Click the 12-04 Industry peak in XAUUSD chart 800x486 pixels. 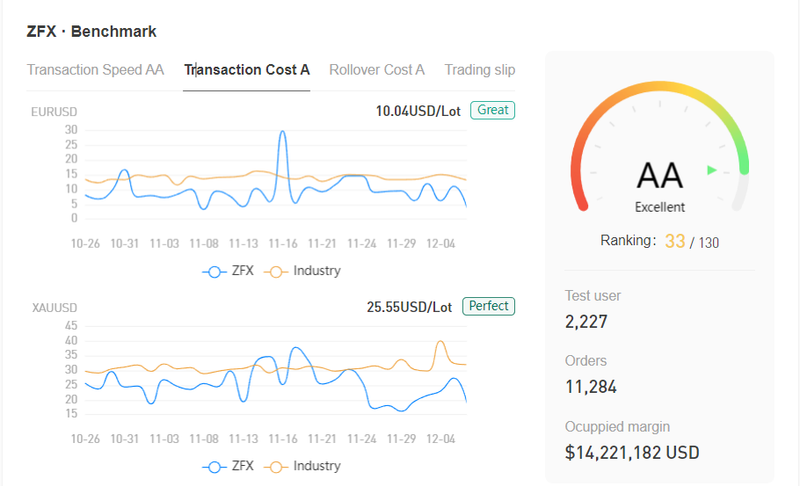[440, 342]
